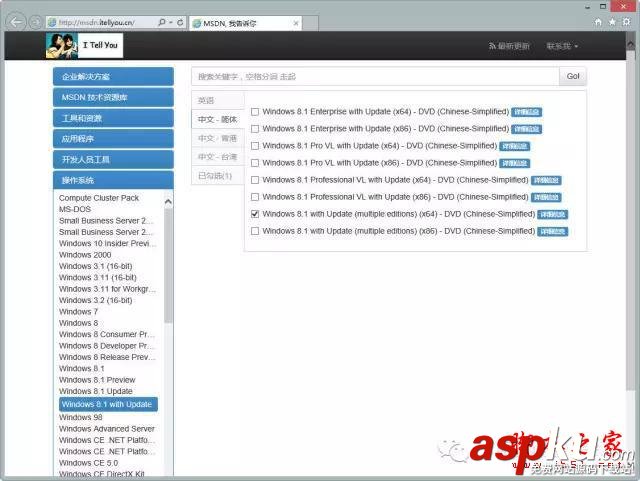
Task: Select Windows 10 Insider Preview entry
Action: (108, 243)
